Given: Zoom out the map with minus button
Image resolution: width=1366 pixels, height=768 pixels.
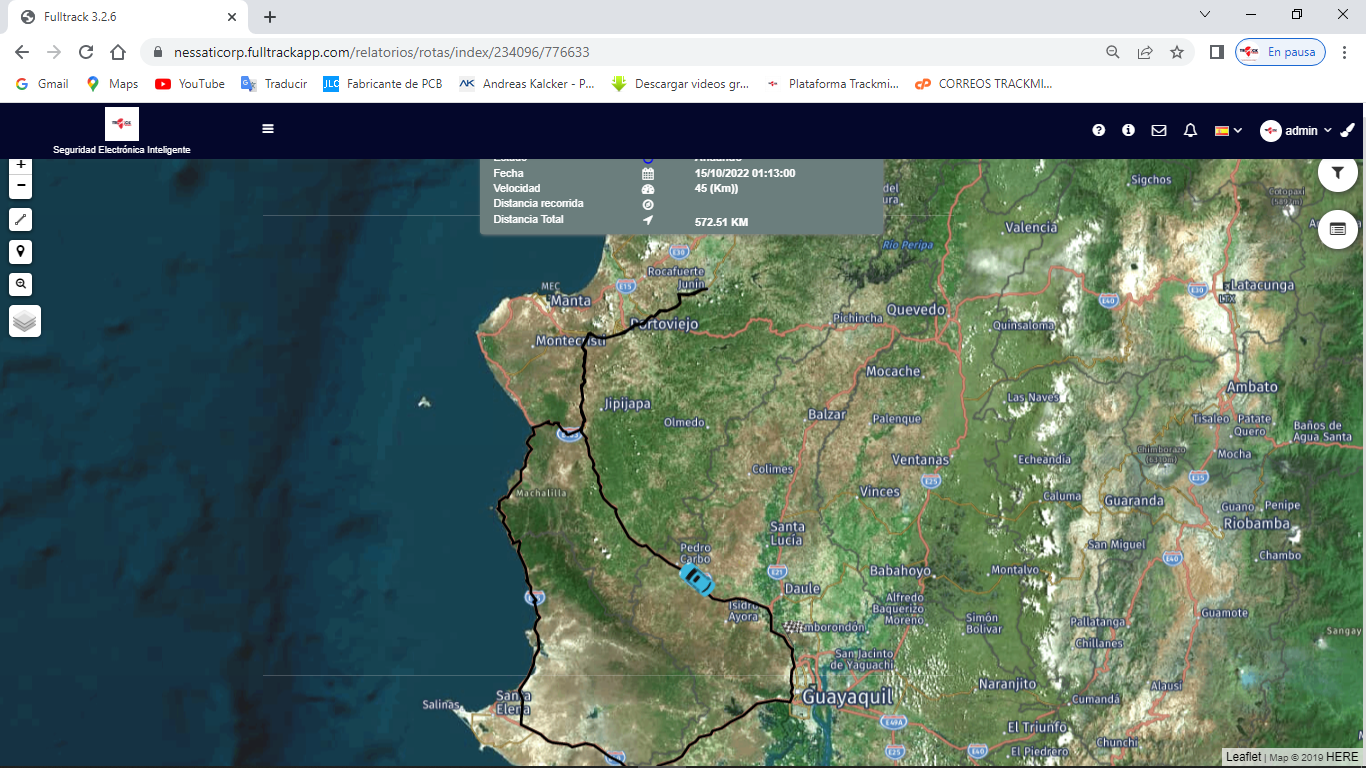Looking at the screenshot, I should (21, 187).
